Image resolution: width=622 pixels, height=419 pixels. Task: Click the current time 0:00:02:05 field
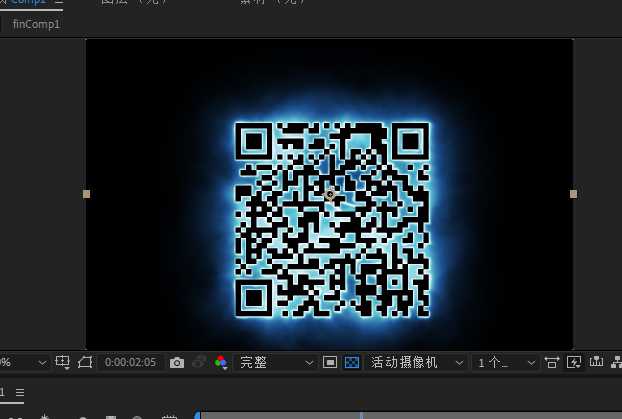pyautogui.click(x=131, y=362)
